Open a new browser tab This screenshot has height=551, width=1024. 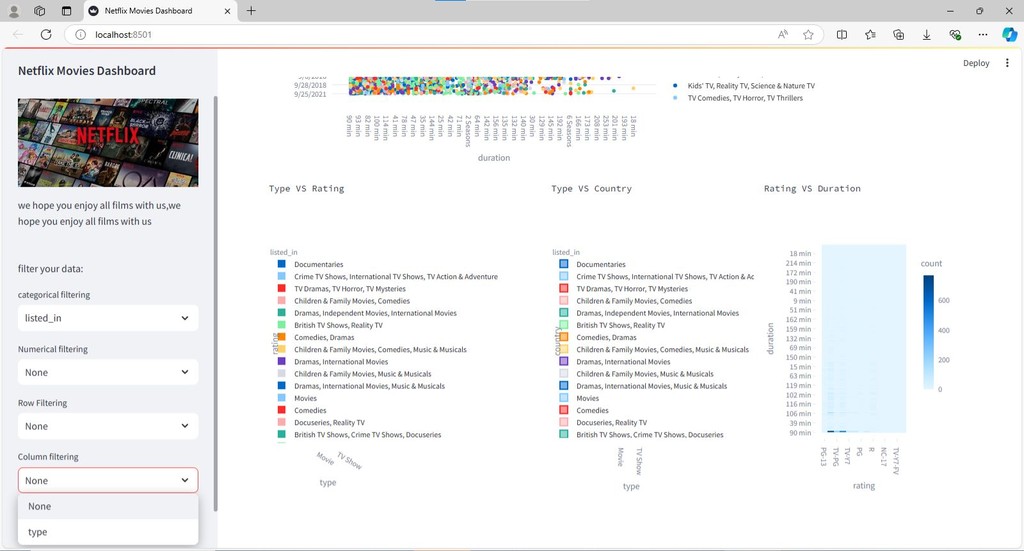251,10
